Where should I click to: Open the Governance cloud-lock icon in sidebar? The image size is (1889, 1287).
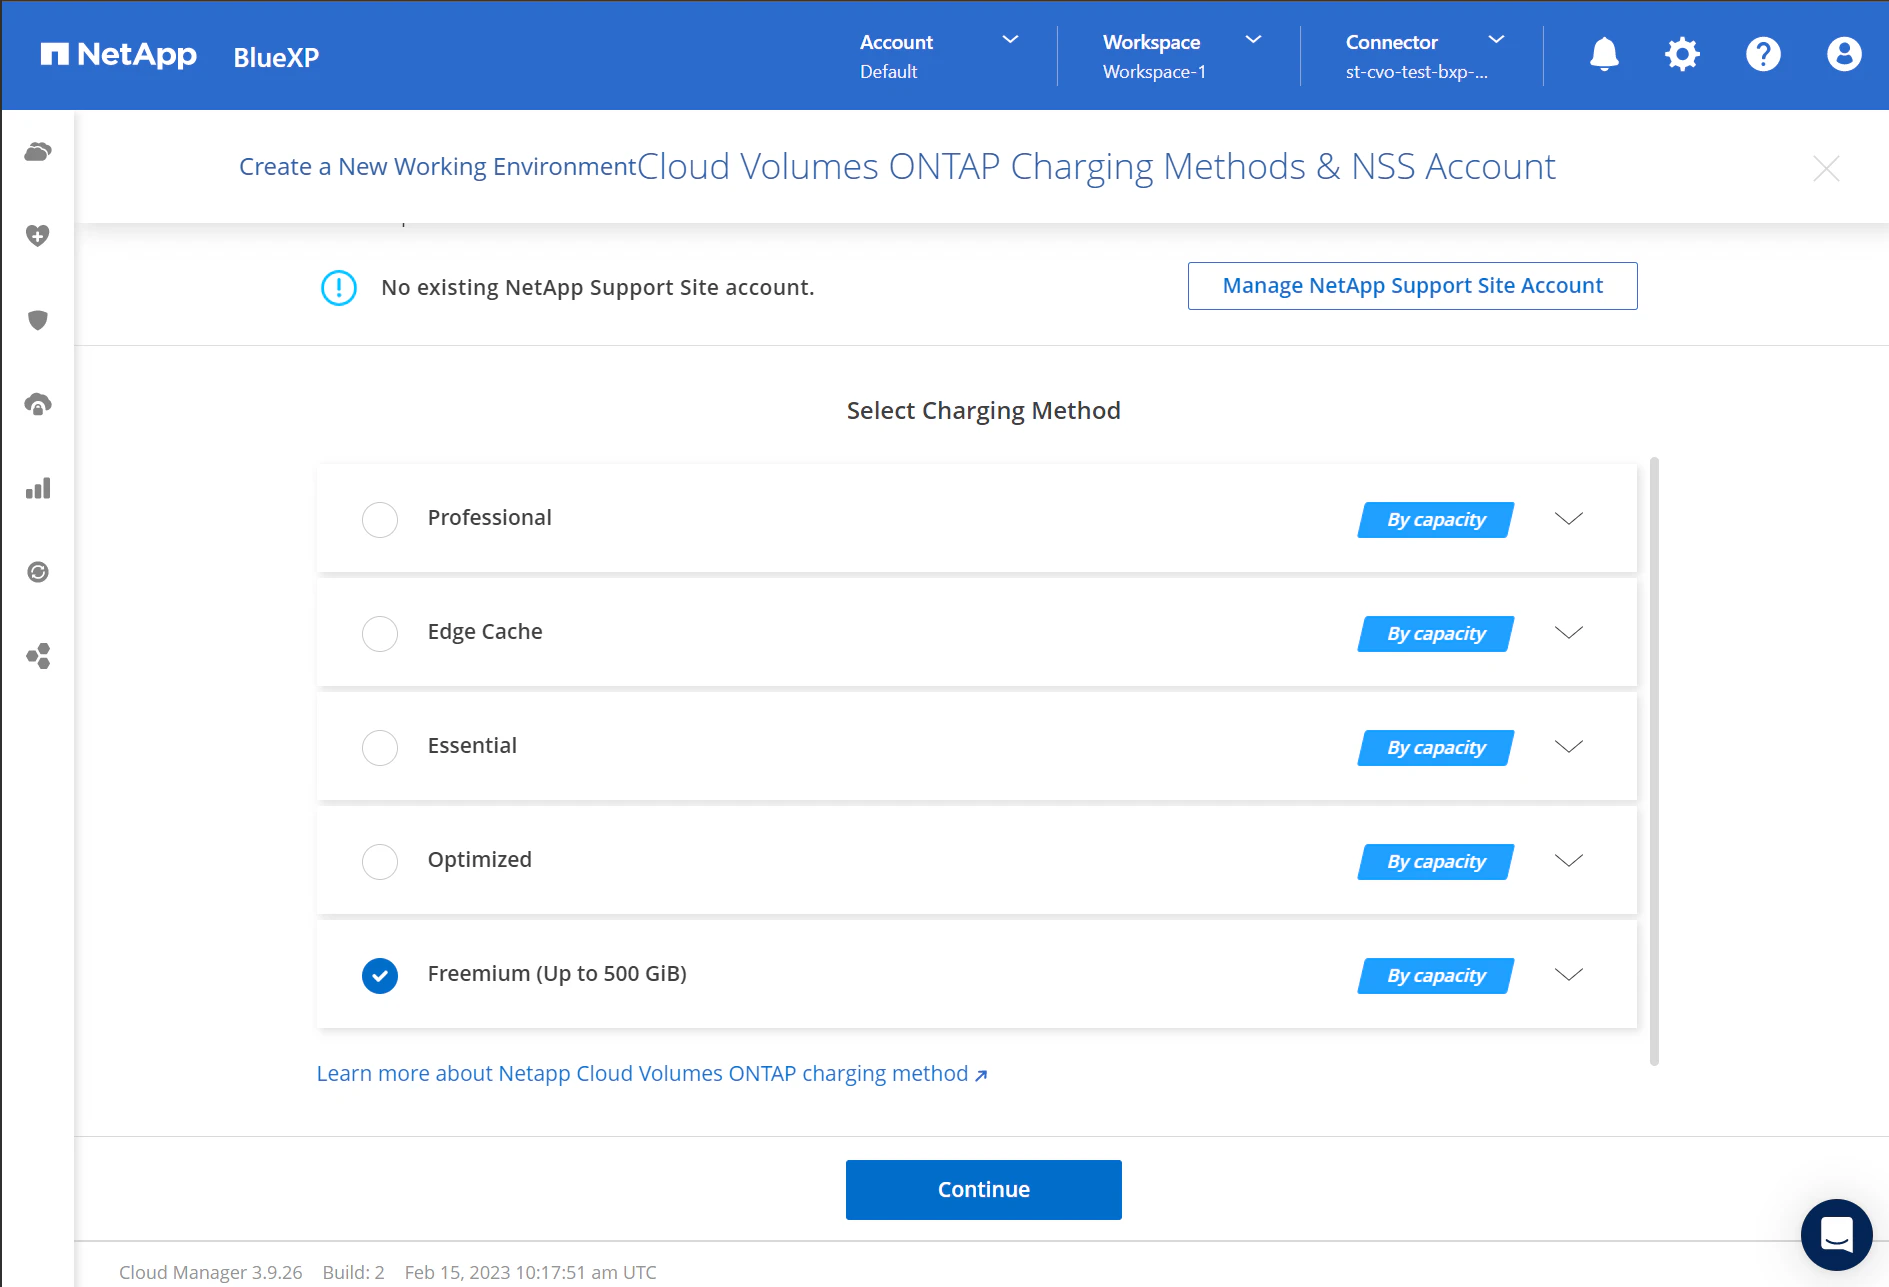(x=38, y=404)
